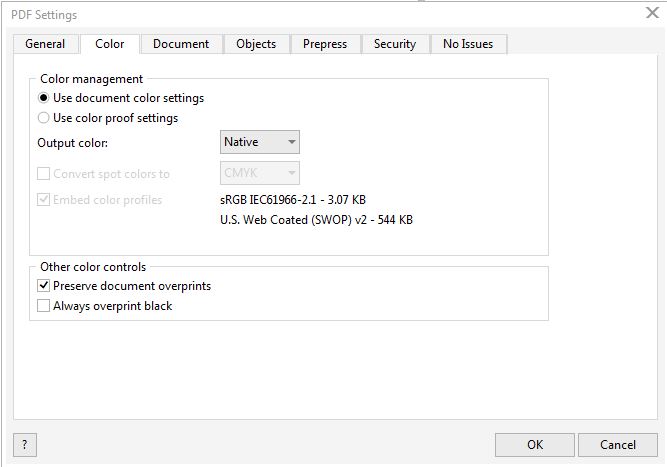Switch to the General tab
The height and width of the screenshot is (467, 667).
coord(45,44)
